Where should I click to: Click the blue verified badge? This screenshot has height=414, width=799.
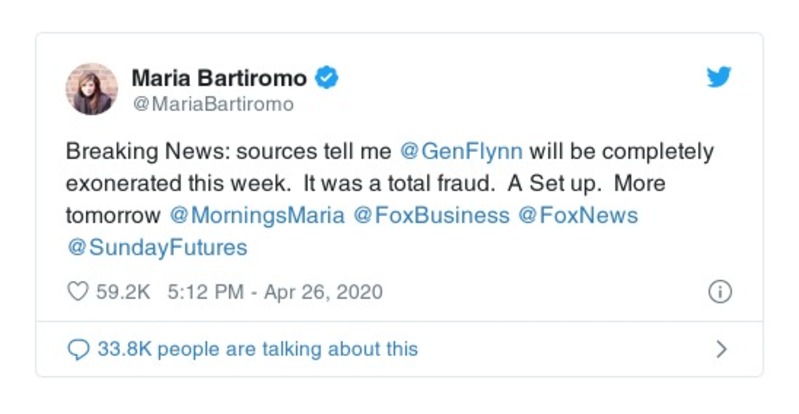point(327,77)
